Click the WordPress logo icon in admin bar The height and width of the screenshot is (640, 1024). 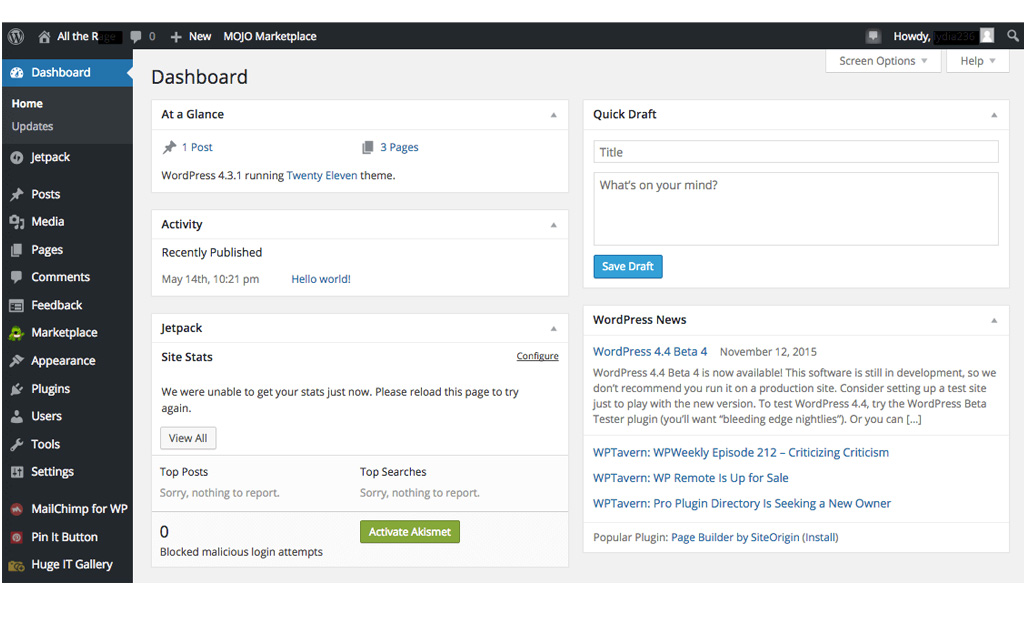coord(16,36)
